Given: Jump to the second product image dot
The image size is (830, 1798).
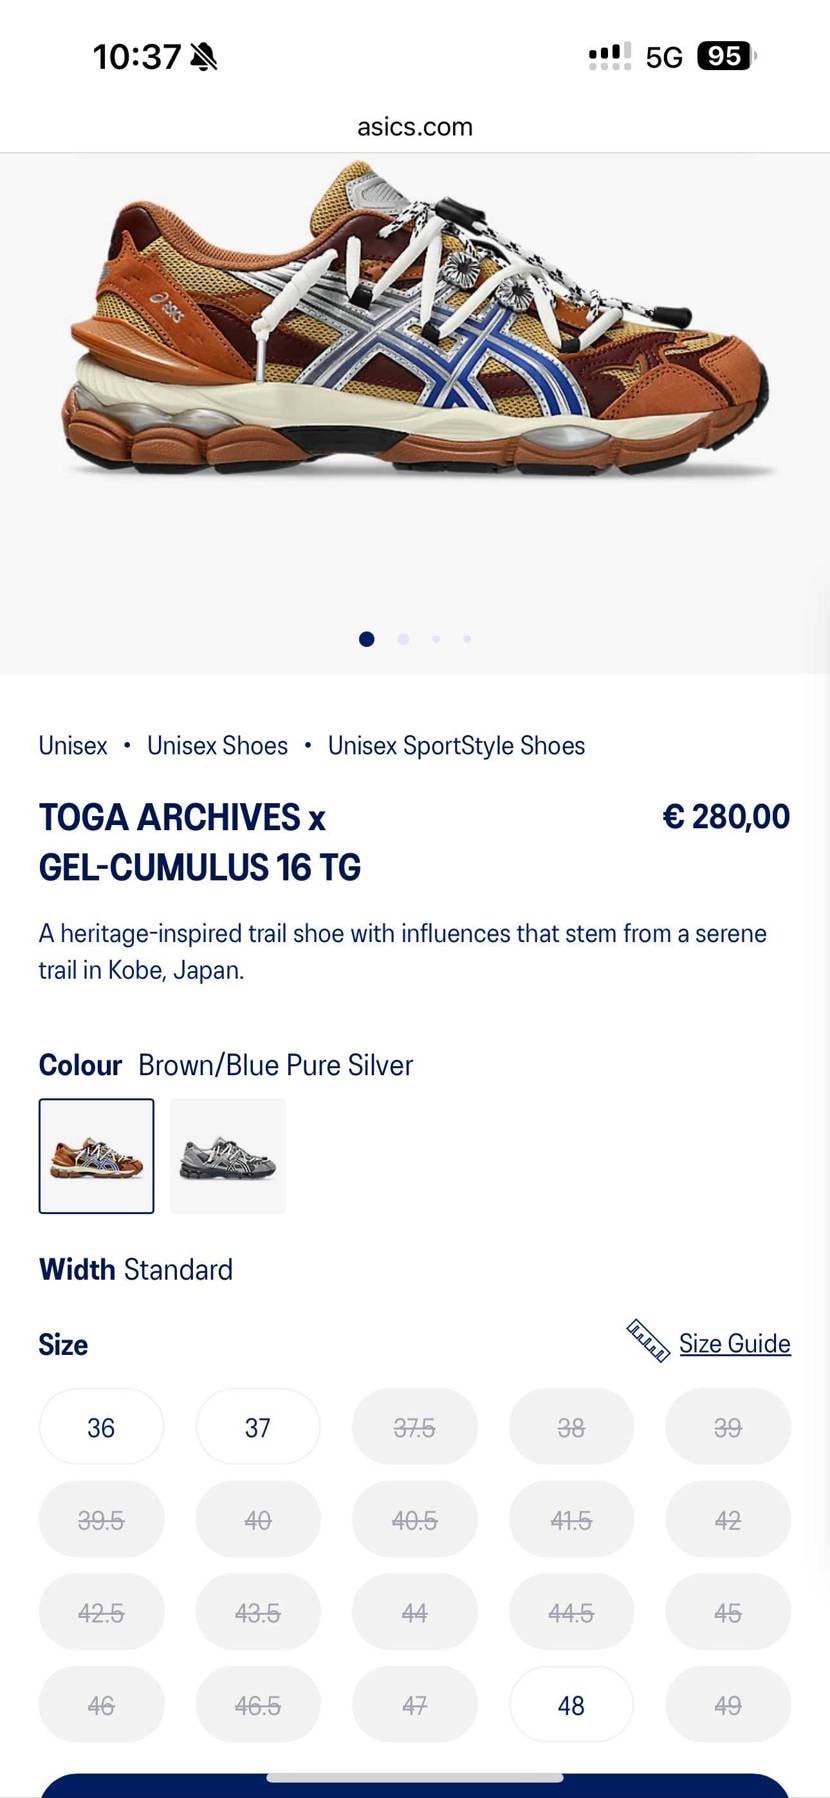Looking at the screenshot, I should pos(403,639).
